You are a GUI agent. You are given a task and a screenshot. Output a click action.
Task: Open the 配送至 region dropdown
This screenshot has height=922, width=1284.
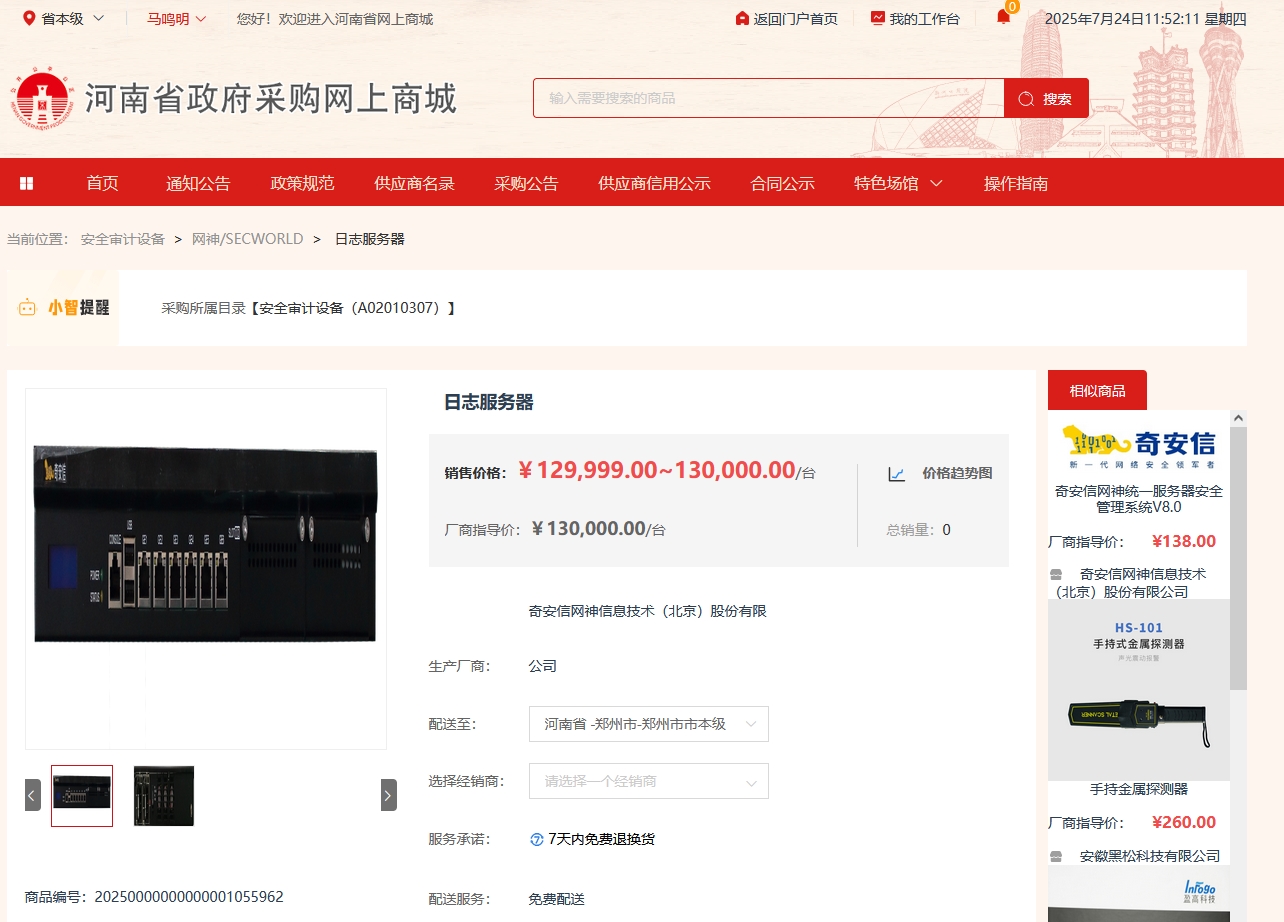click(x=649, y=724)
